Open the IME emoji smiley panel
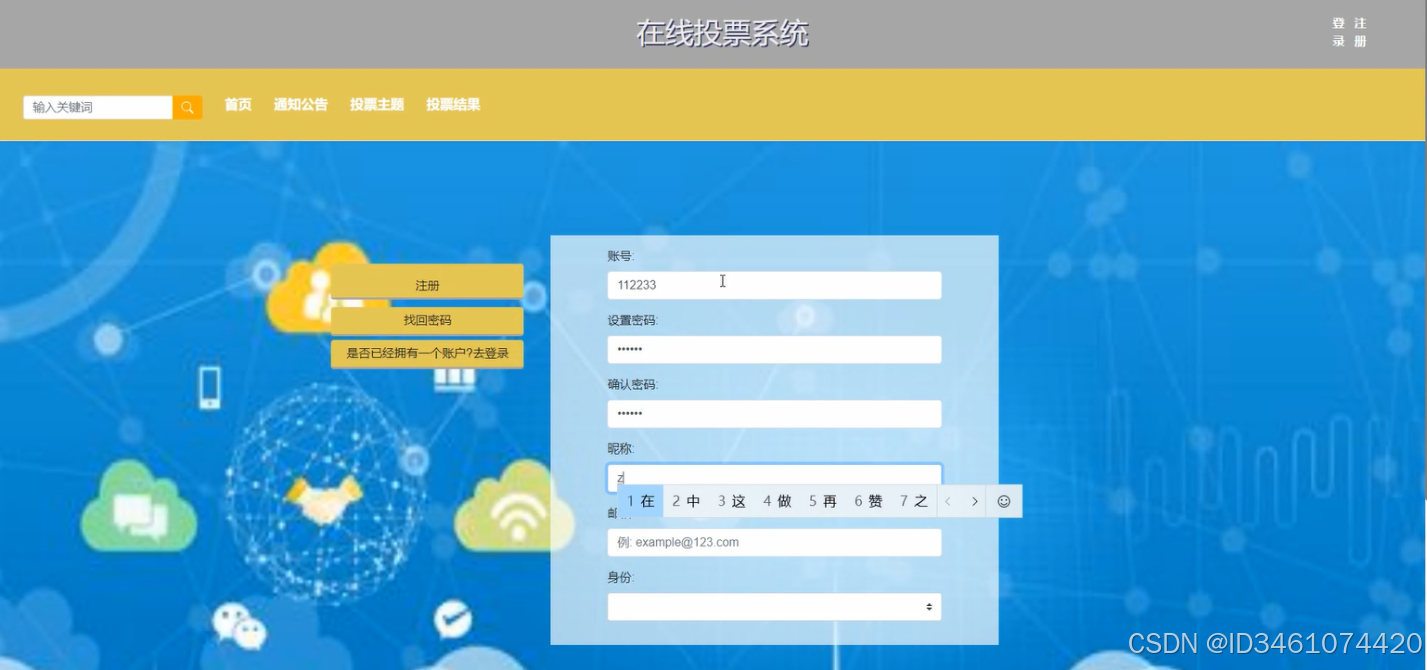 (x=1004, y=501)
